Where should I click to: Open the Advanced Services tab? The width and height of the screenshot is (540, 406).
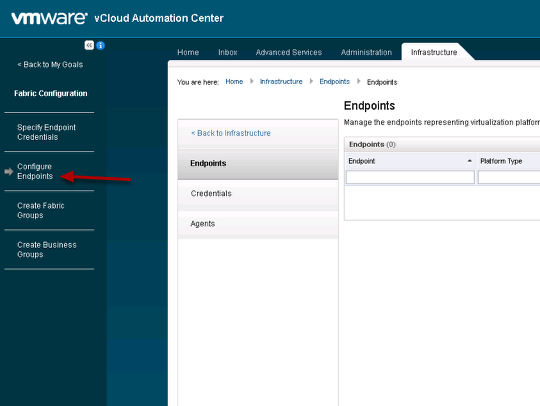click(x=289, y=52)
